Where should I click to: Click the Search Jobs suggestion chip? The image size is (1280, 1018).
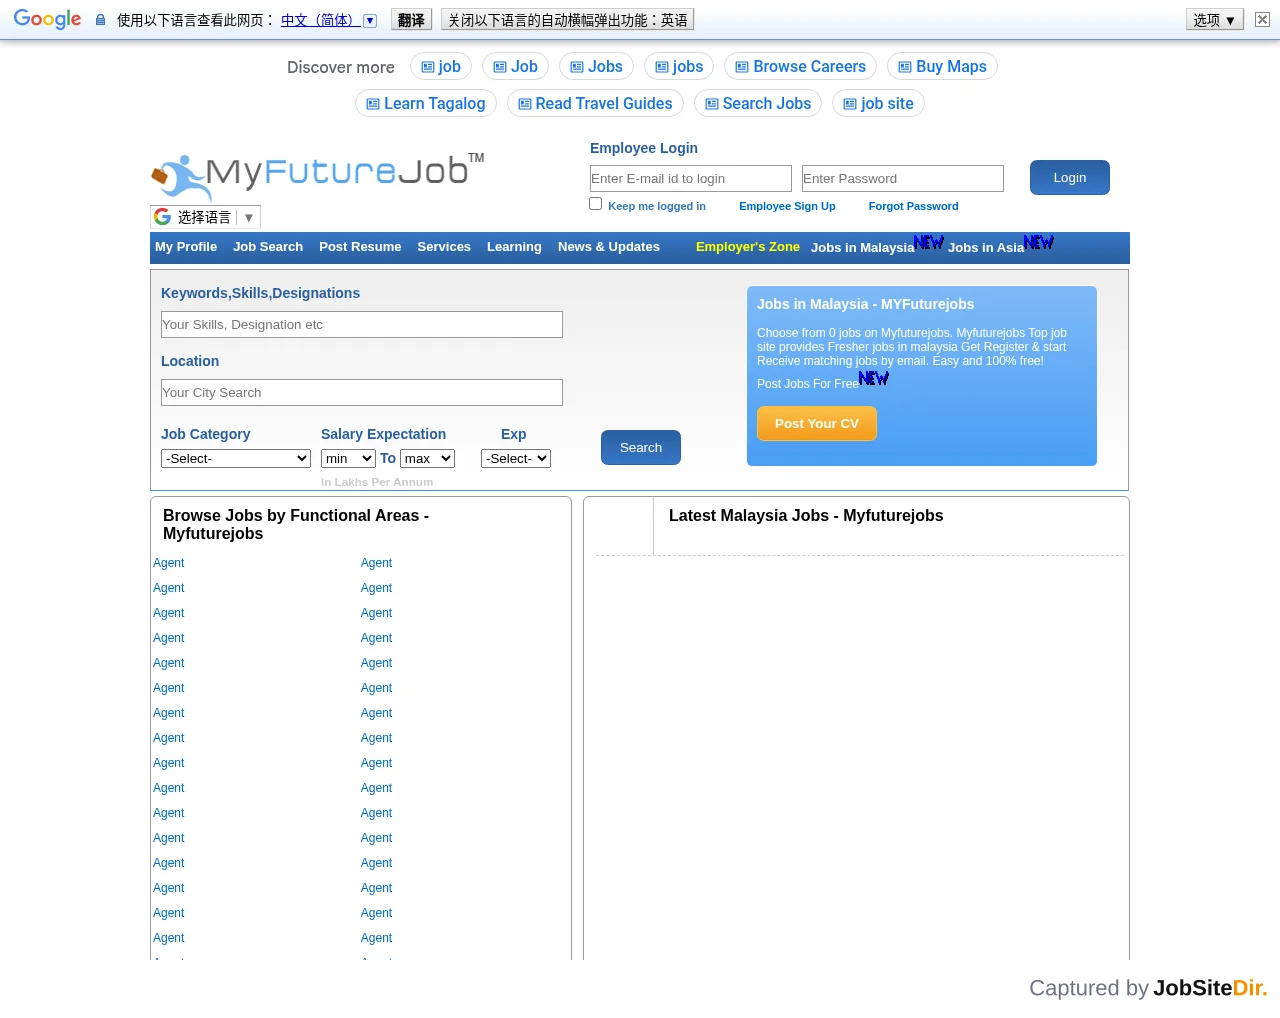758,104
